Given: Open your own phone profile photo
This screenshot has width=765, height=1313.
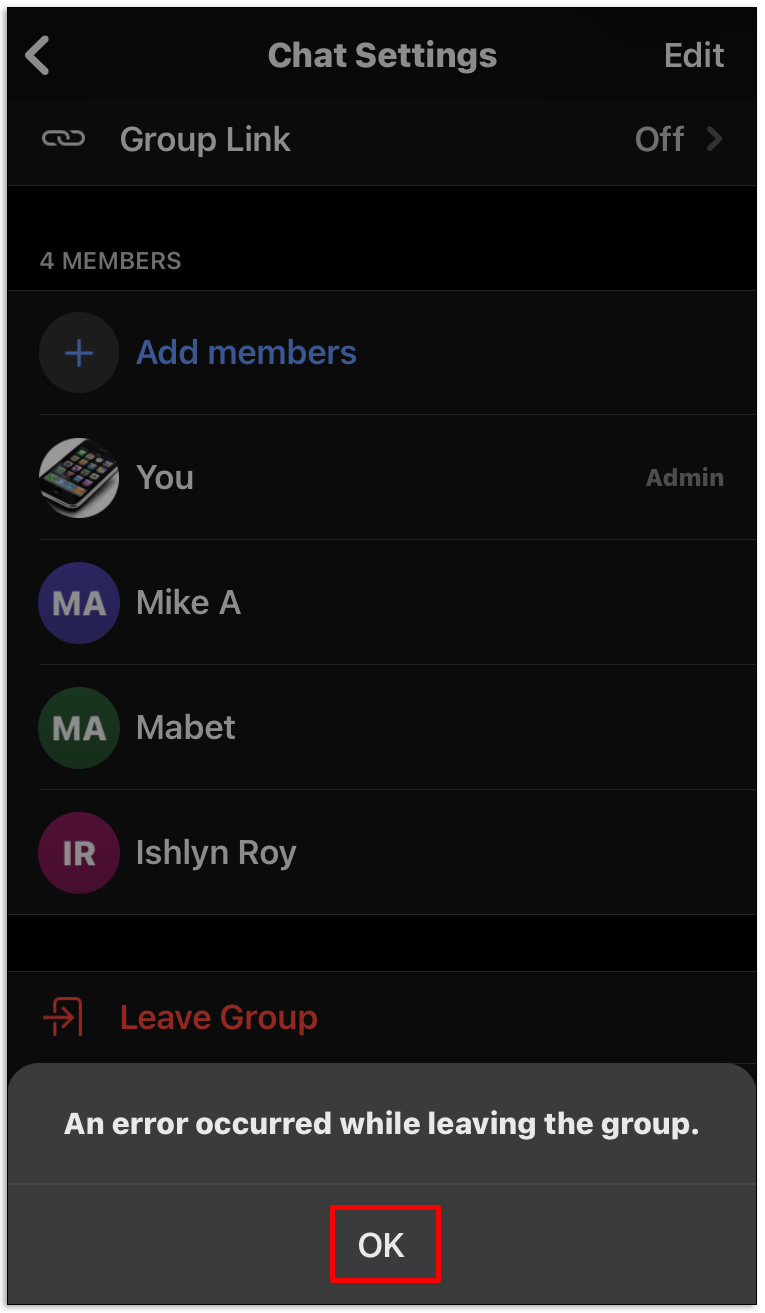Looking at the screenshot, I should coord(78,477).
